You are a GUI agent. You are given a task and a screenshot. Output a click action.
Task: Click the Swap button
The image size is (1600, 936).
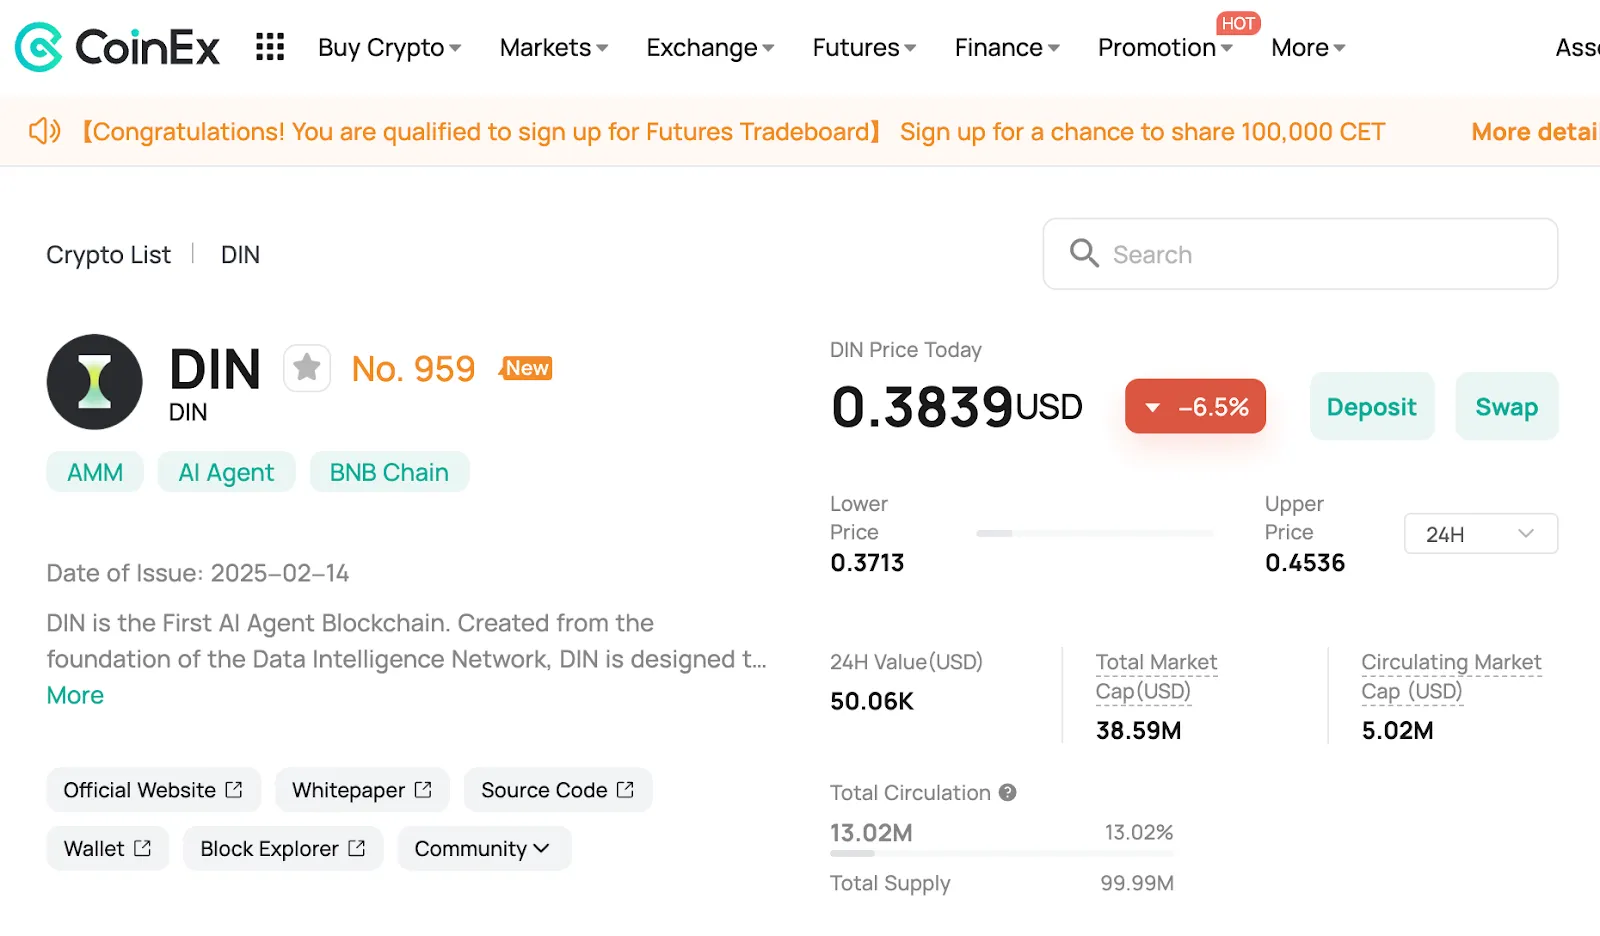[x=1507, y=406]
